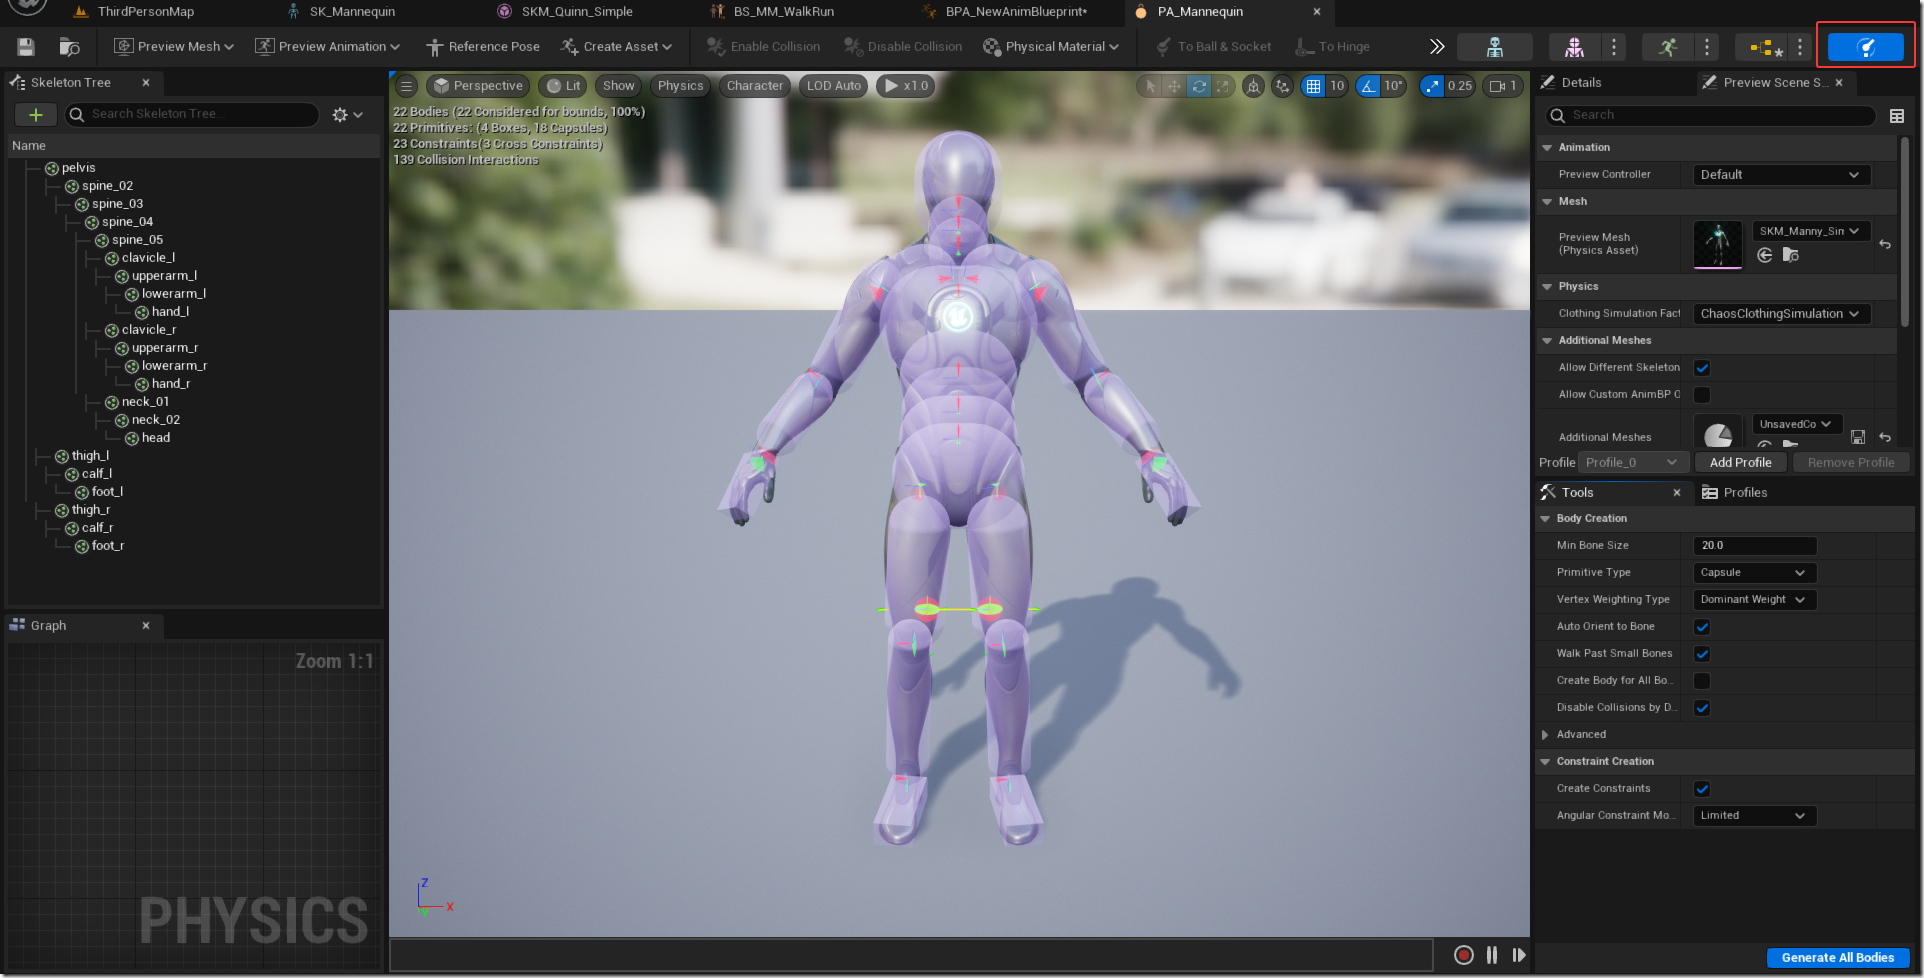1924x978 pixels.
Task: Open the ChaosClothingSimulation dropdown
Action: 1780,314
